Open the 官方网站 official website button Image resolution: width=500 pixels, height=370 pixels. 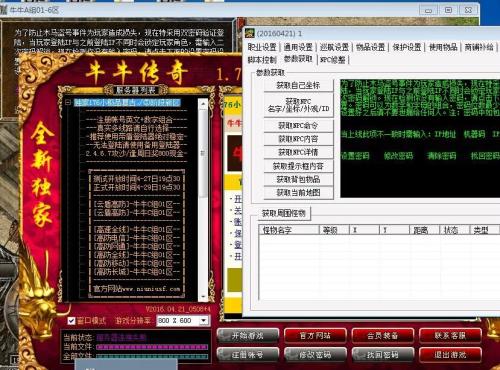tap(315, 335)
